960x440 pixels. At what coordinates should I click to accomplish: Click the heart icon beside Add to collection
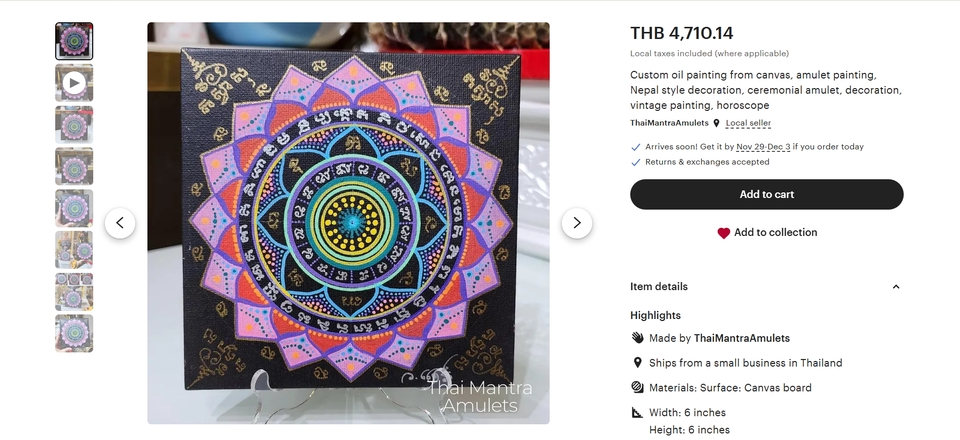click(724, 233)
